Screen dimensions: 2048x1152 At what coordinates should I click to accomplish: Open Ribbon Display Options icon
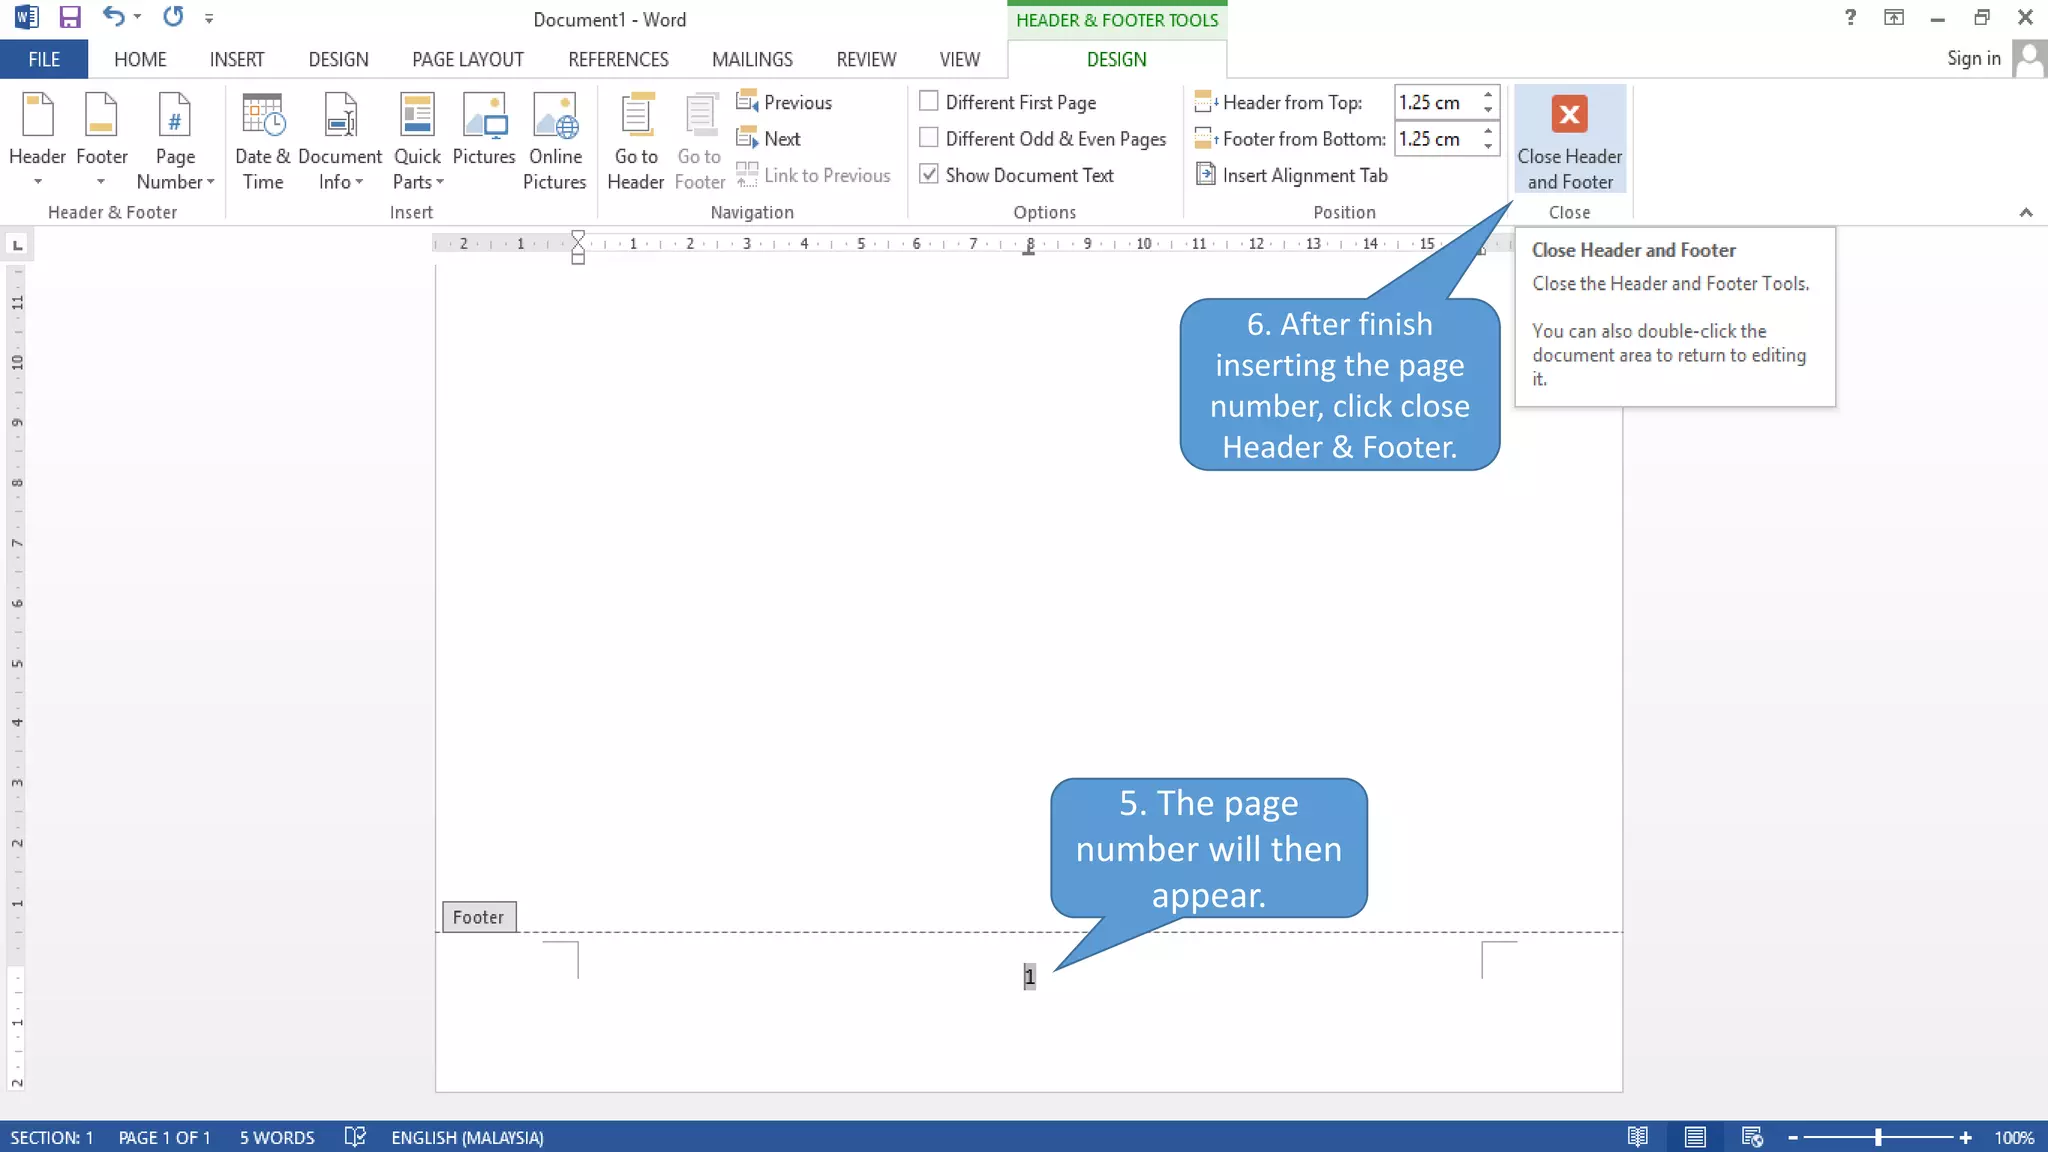1894,17
